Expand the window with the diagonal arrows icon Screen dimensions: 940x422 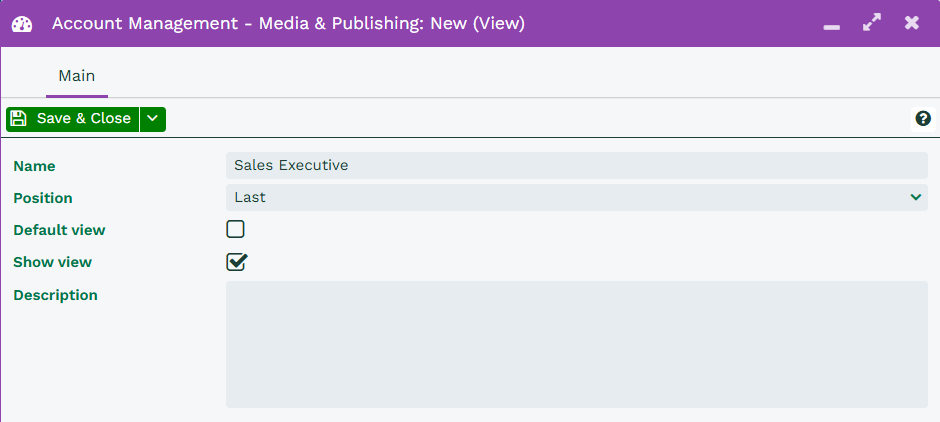point(871,23)
